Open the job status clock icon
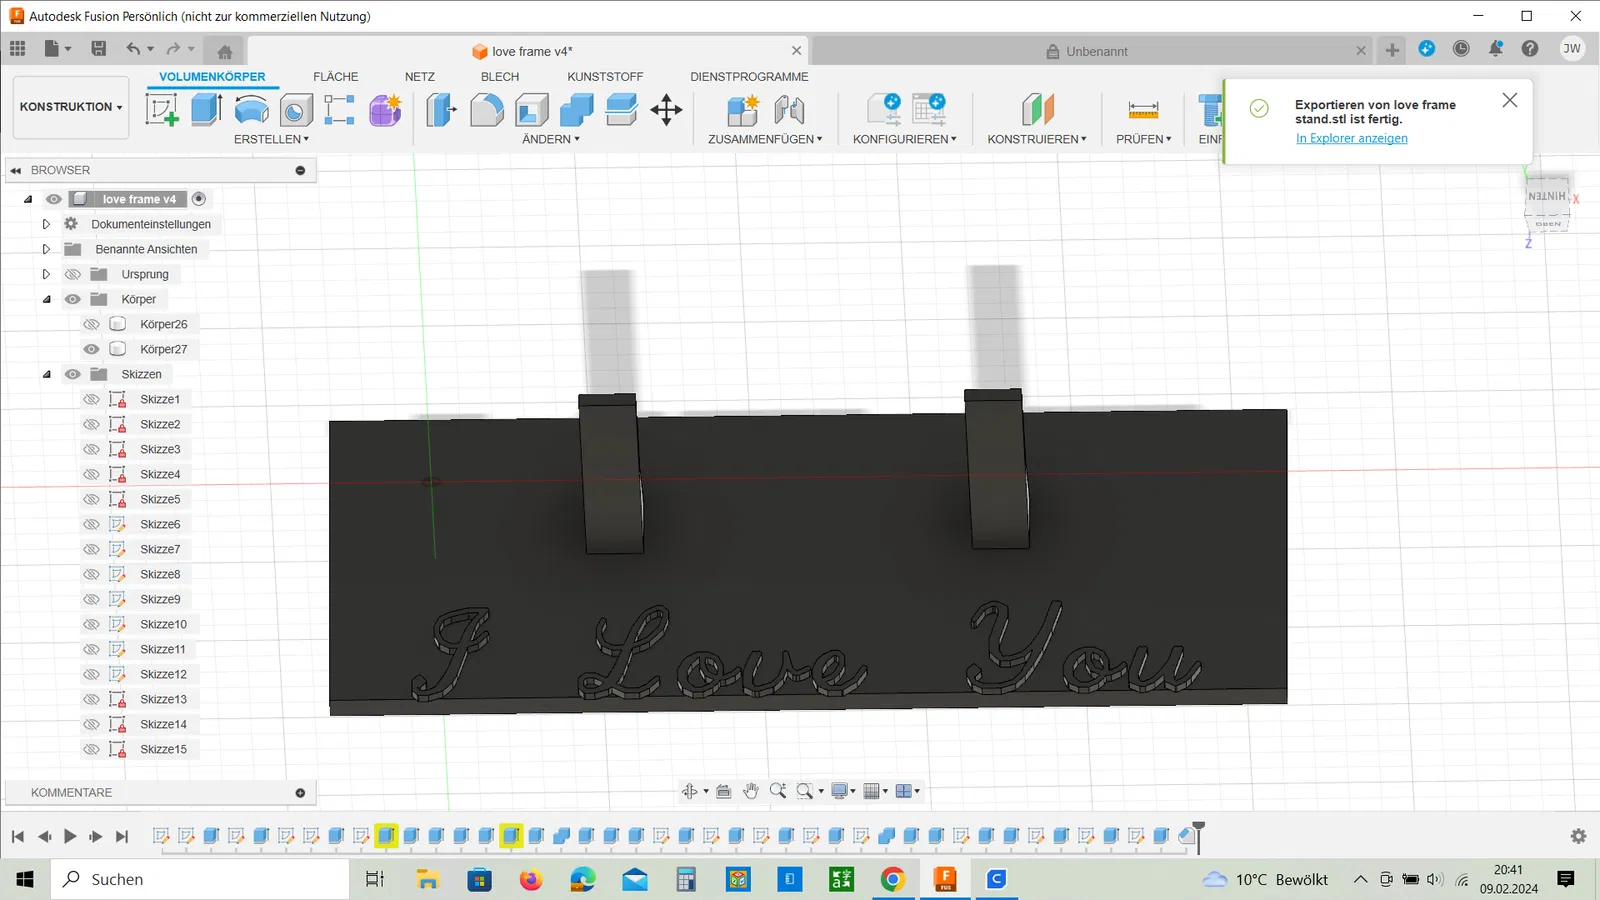 click(x=1461, y=48)
